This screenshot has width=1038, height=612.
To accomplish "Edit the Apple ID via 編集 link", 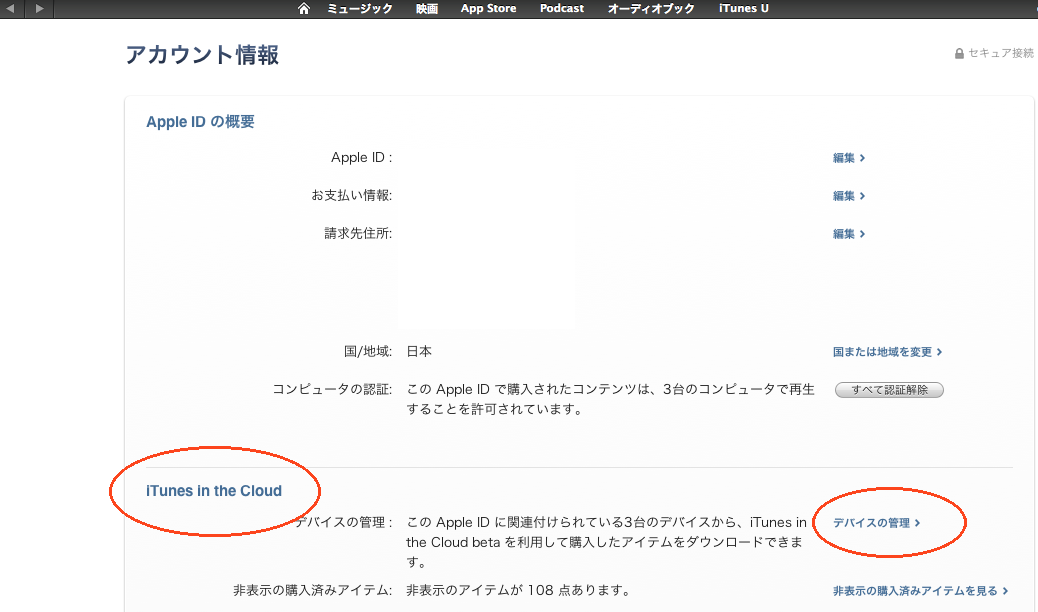I will [x=849, y=158].
